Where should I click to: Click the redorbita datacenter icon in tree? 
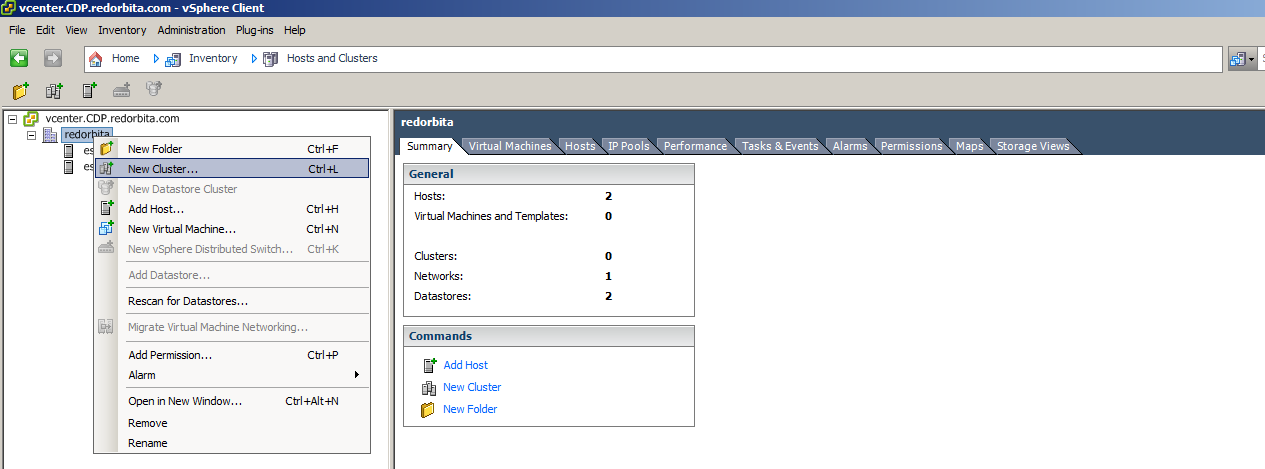[50, 135]
